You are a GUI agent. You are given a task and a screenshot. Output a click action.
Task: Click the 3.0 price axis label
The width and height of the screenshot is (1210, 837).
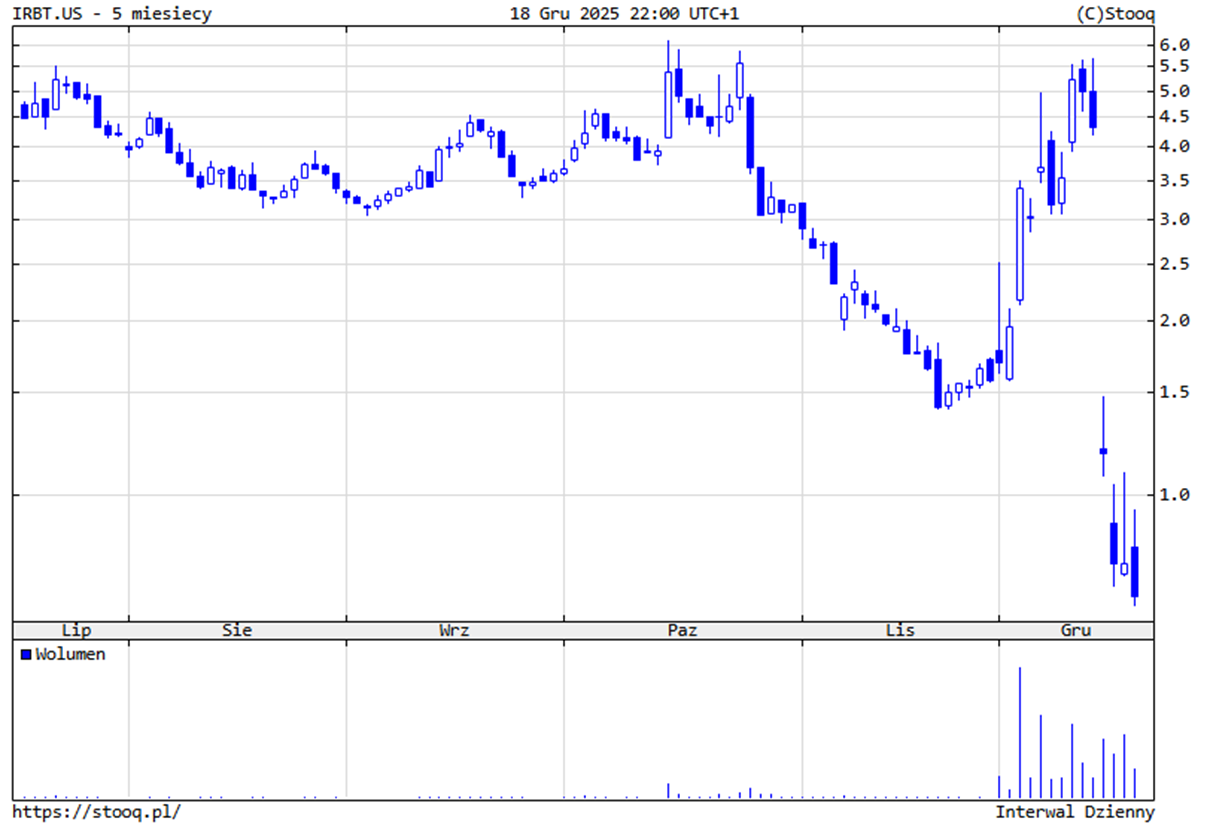click(1174, 219)
